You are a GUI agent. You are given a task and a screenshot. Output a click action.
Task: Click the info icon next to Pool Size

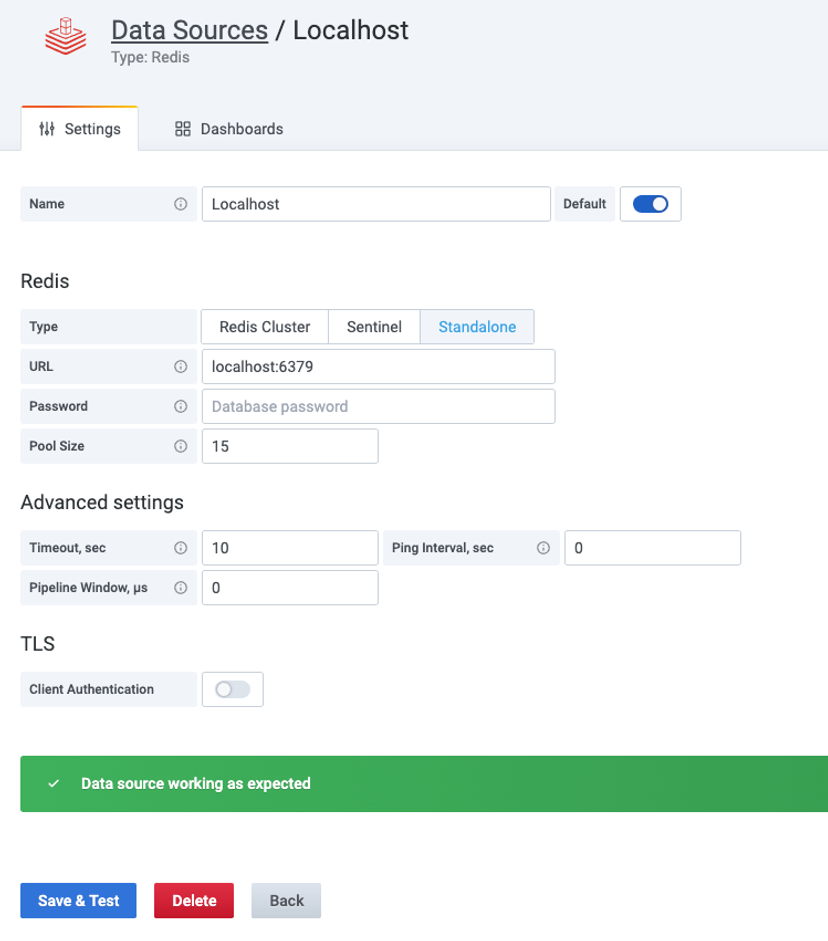point(179,446)
